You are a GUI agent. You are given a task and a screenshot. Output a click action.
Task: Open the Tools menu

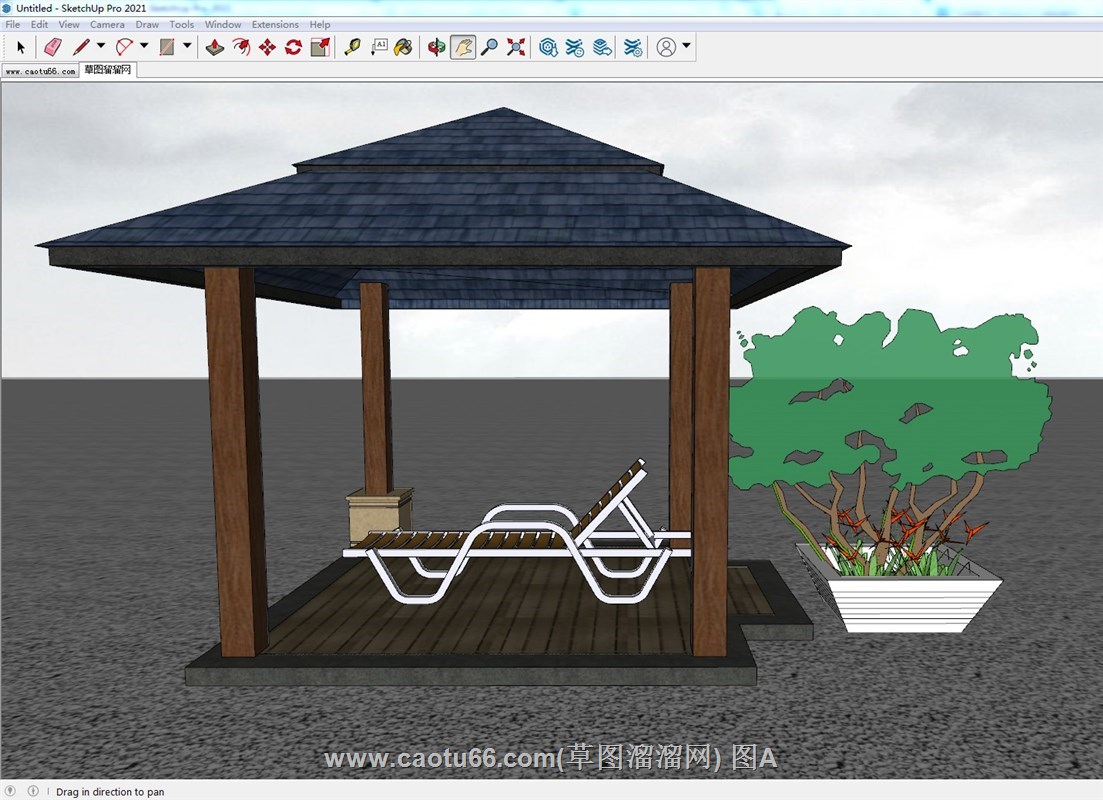181,24
